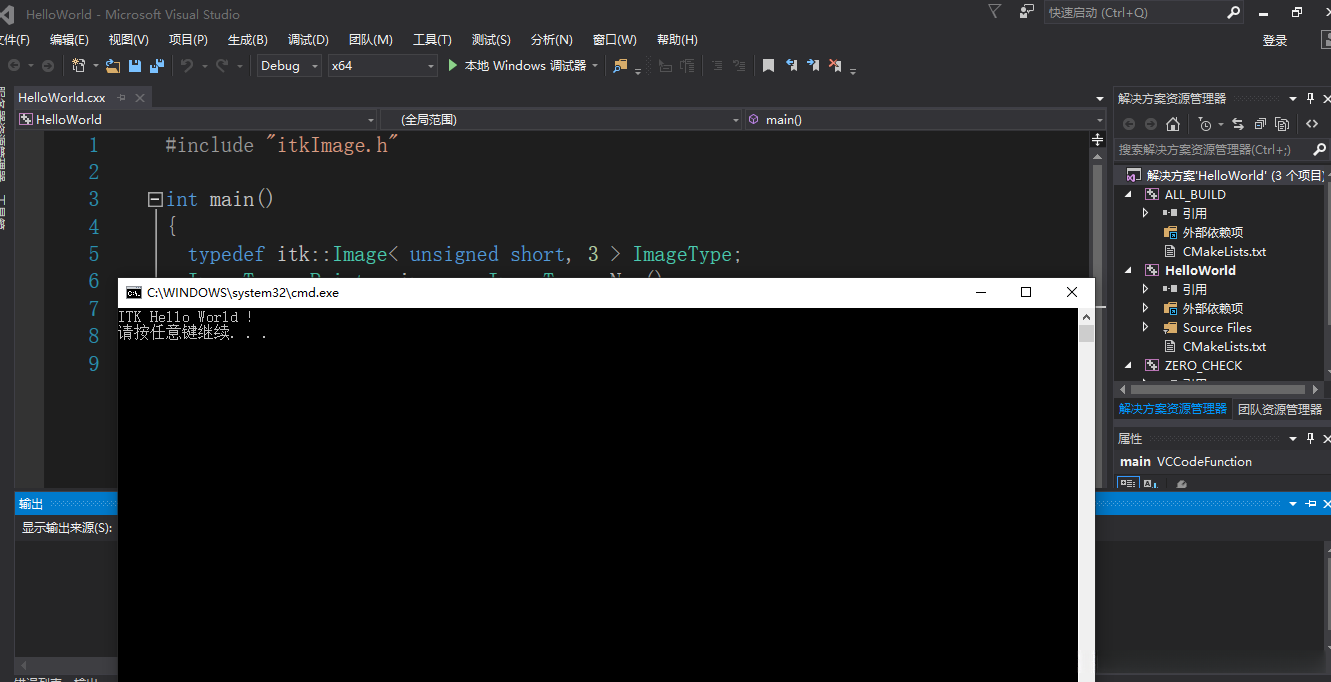Viewport: 1331px width, 682px height.
Task: Toggle Show All Files in Solution Explorer
Action: 1281,124
